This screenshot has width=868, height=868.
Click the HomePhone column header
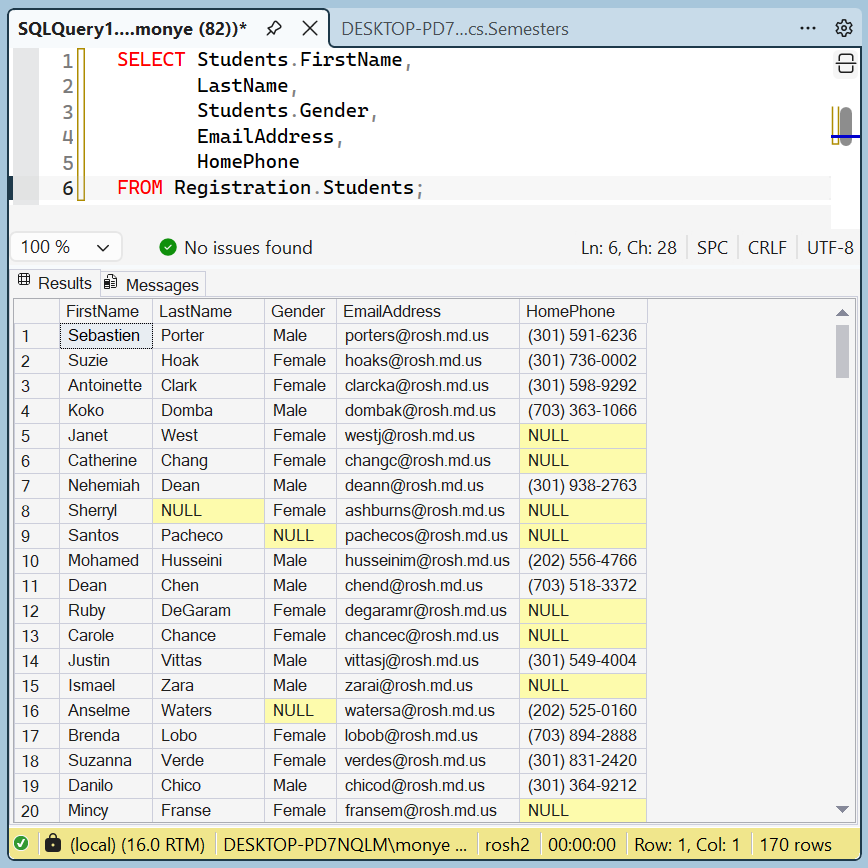click(x=583, y=311)
